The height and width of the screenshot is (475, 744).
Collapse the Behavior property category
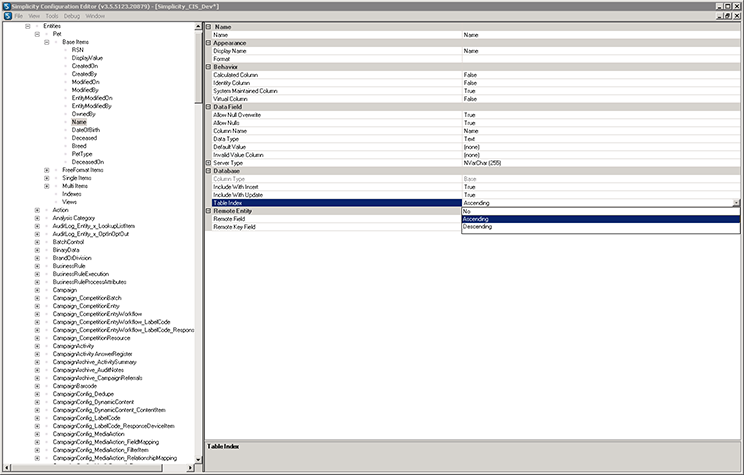coord(208,67)
